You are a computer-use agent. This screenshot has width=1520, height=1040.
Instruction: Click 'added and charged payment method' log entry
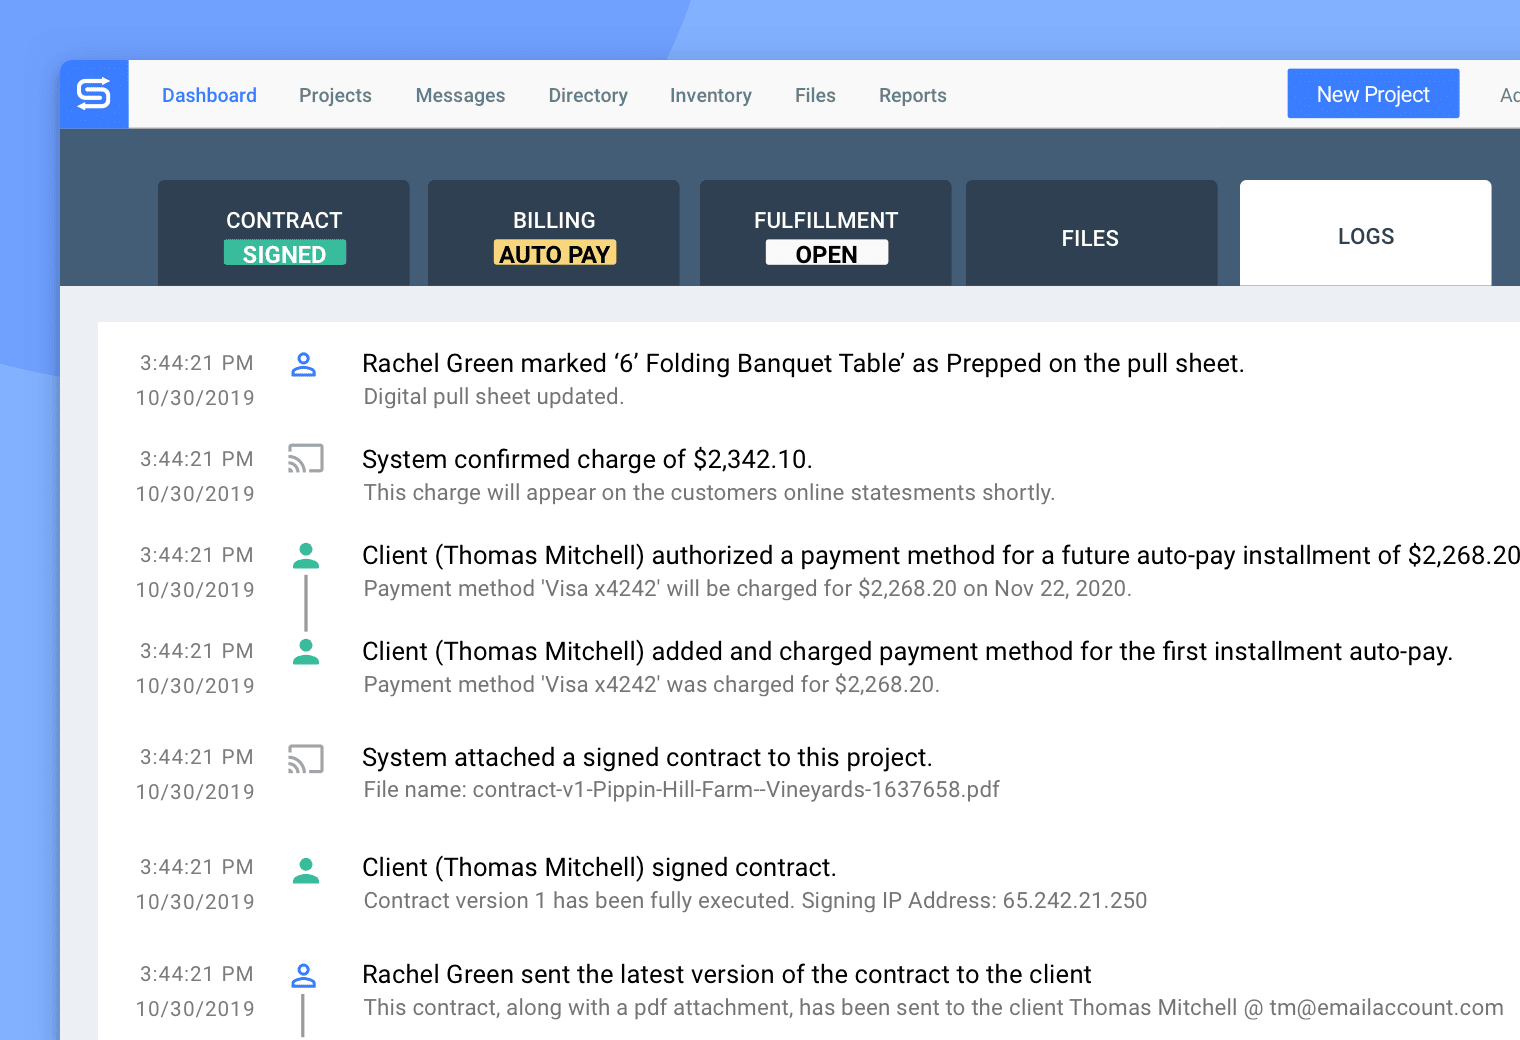[x=907, y=652]
